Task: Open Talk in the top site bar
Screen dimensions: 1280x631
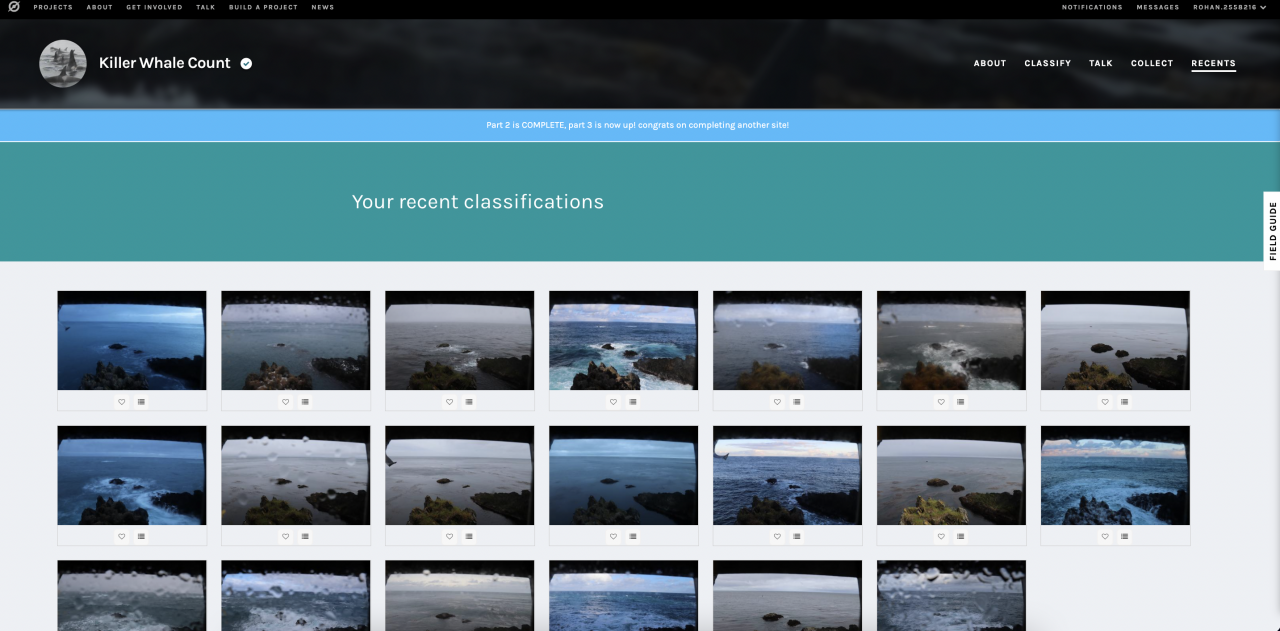Action: (205, 7)
